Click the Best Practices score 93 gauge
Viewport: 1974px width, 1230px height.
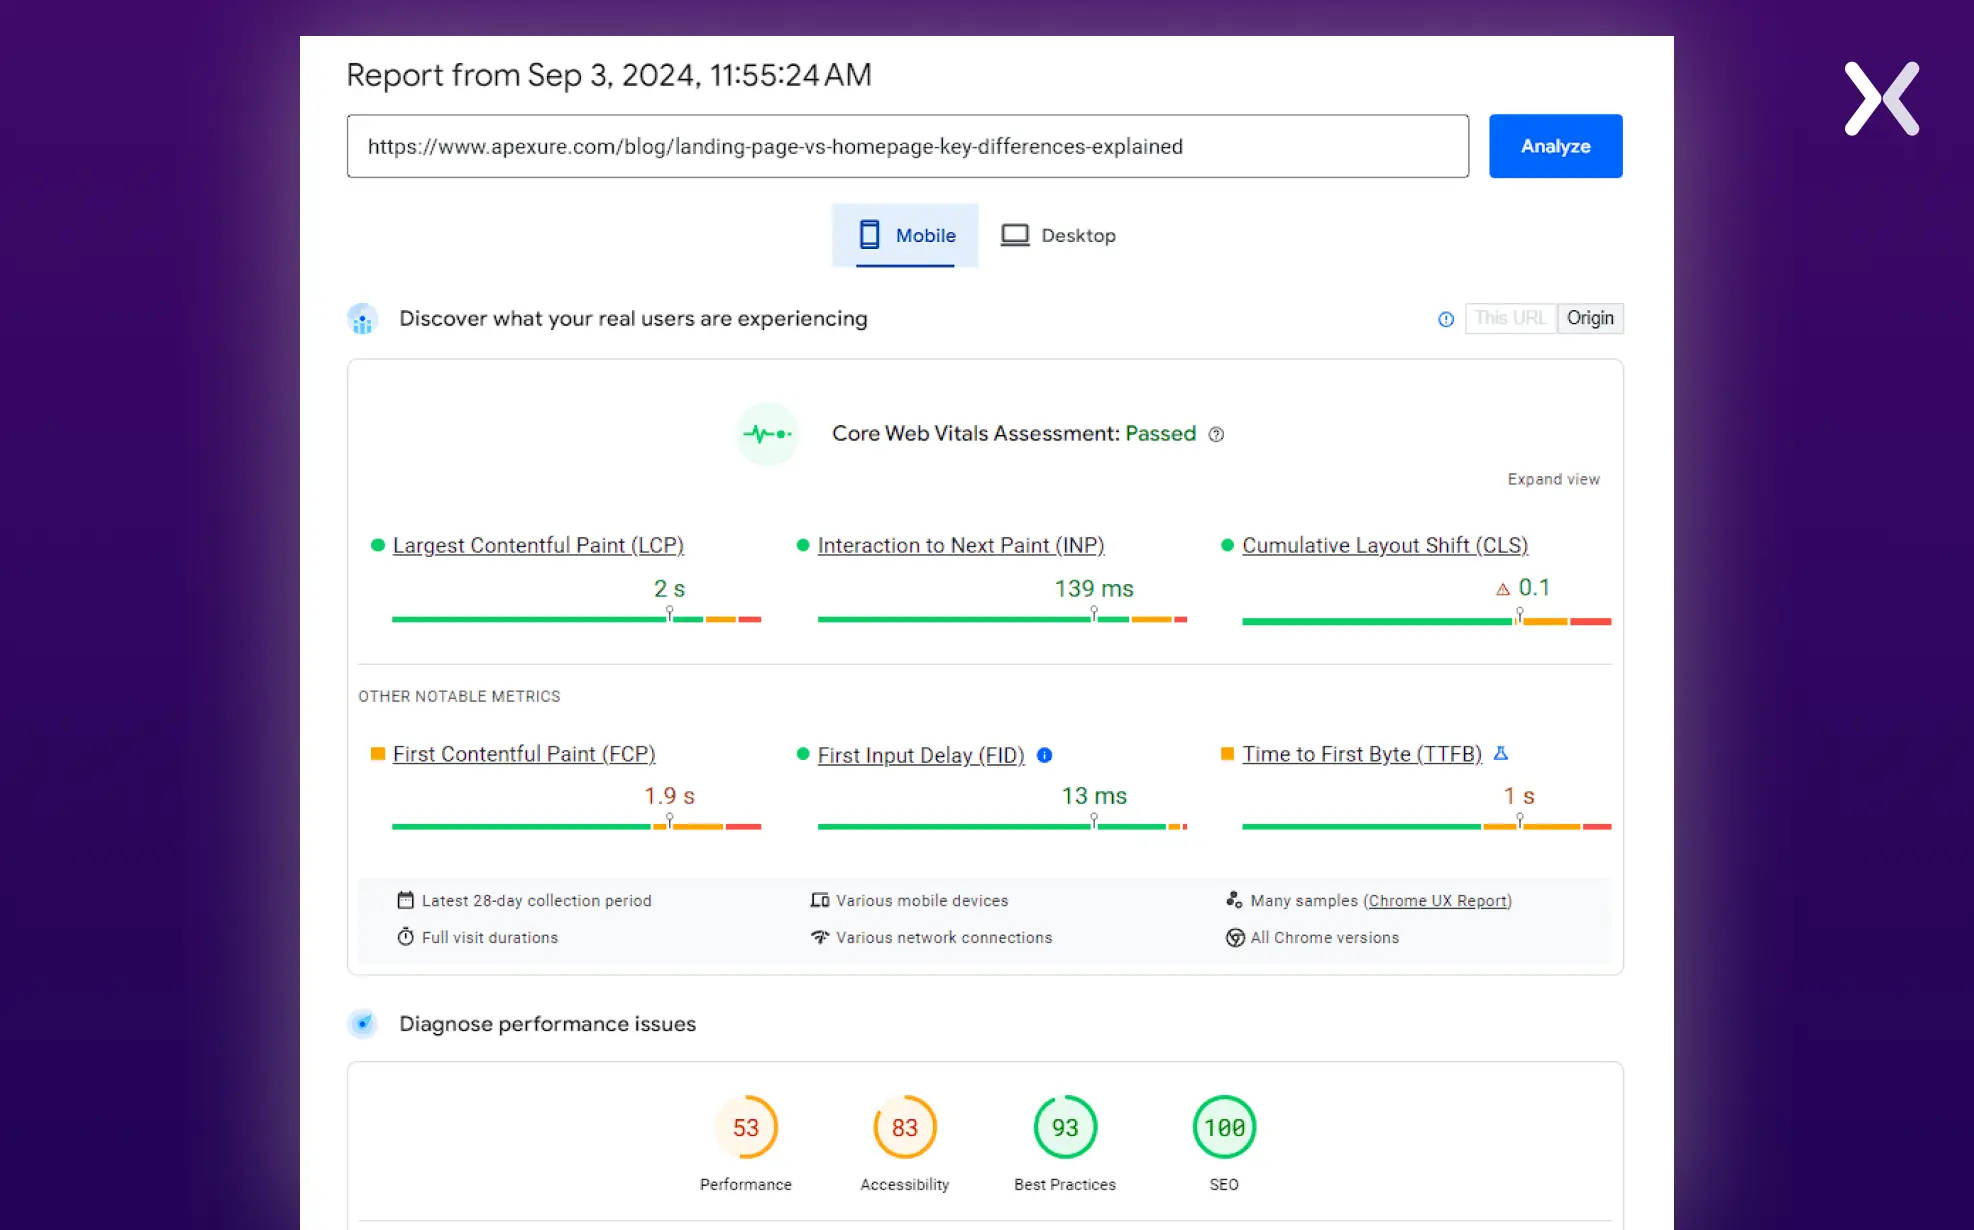(x=1065, y=1127)
